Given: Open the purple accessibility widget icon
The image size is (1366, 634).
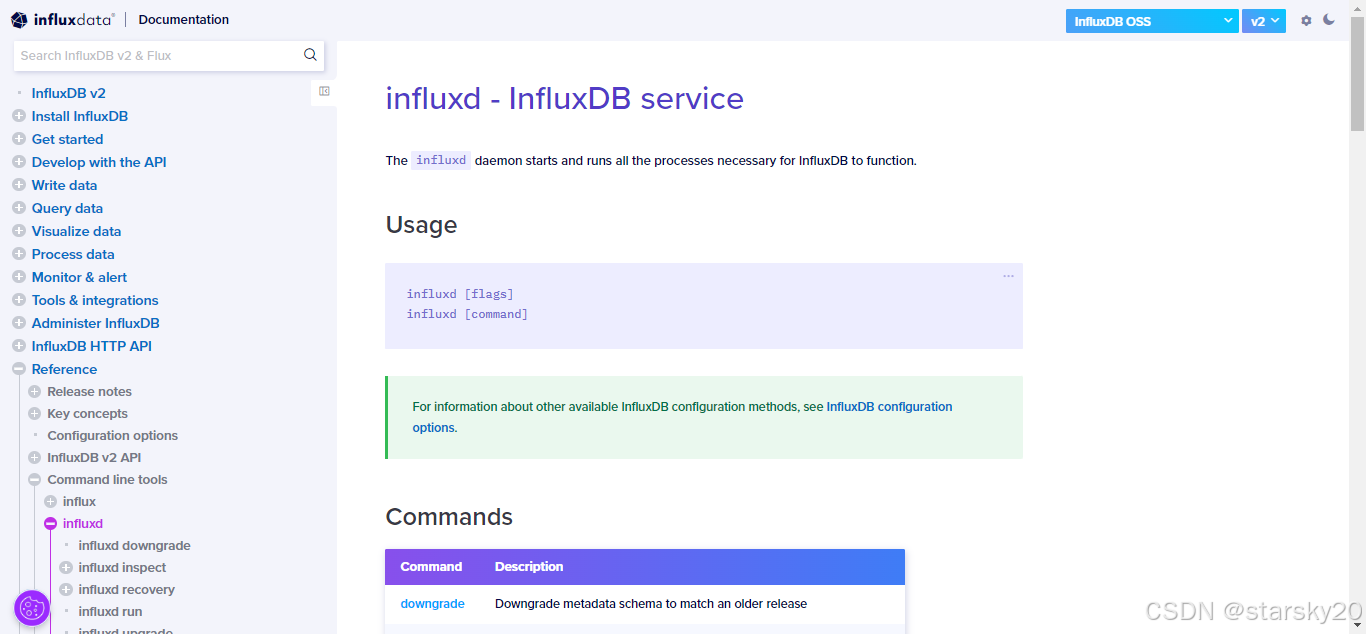Looking at the screenshot, I should [x=31, y=607].
